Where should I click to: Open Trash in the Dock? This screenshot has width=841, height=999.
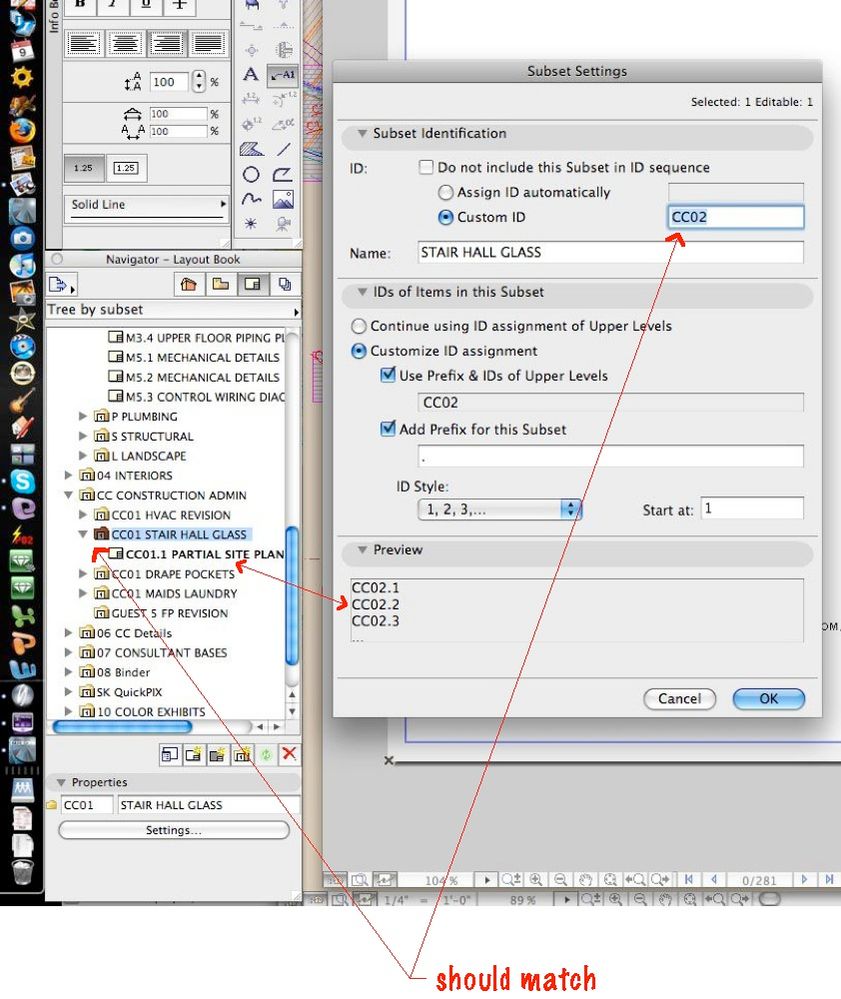pyautogui.click(x=22, y=872)
